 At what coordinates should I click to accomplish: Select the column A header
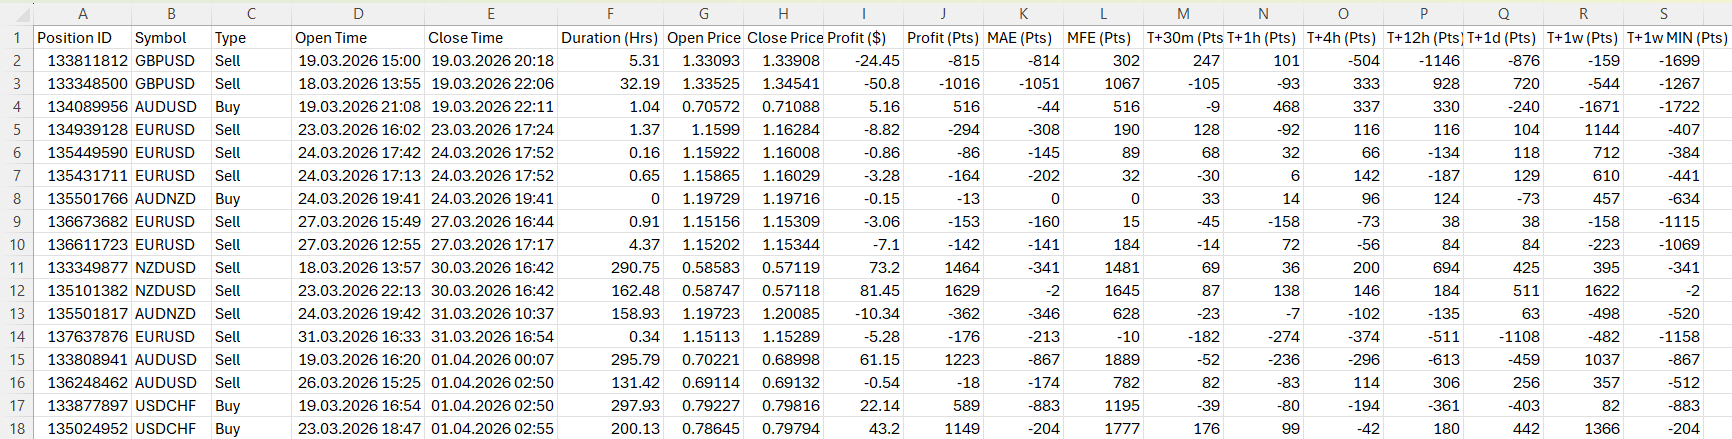pyautogui.click(x=82, y=14)
